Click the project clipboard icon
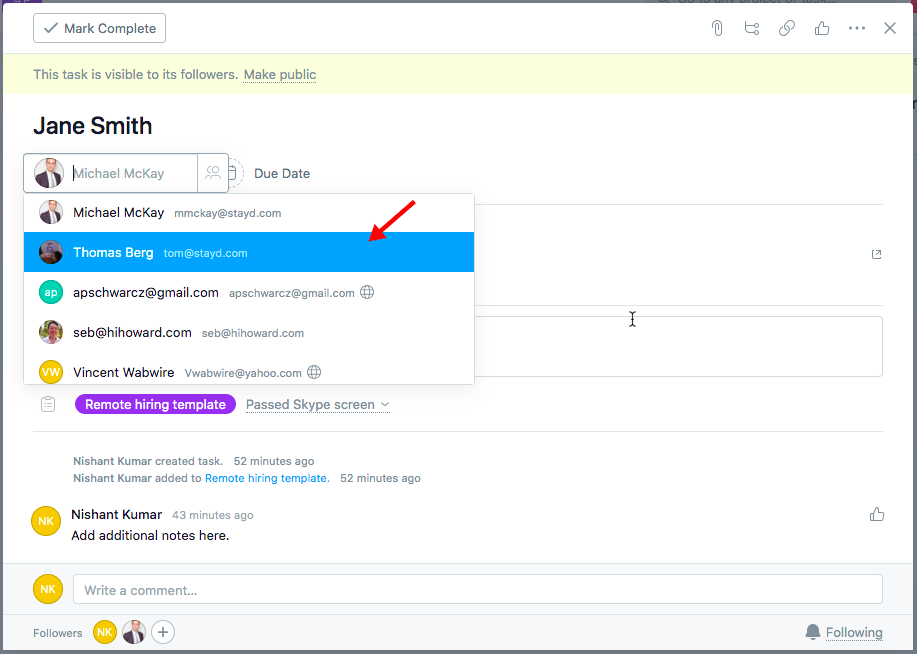 [48, 404]
